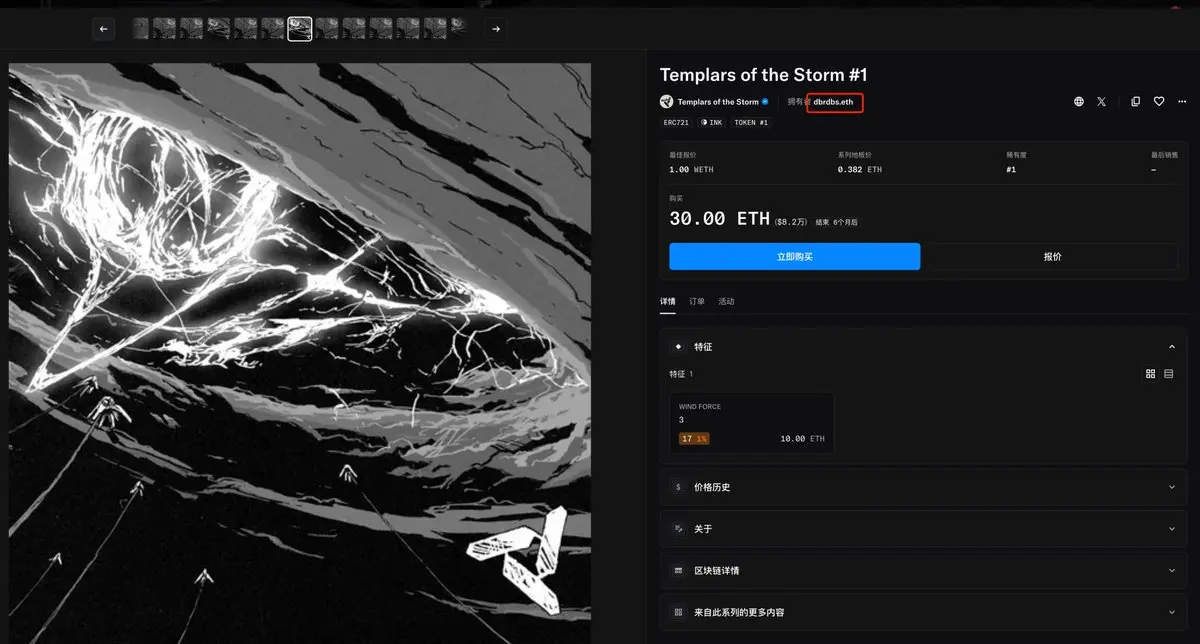1200x644 pixels.
Task: Go to the next item with right arrow
Action: [496, 29]
